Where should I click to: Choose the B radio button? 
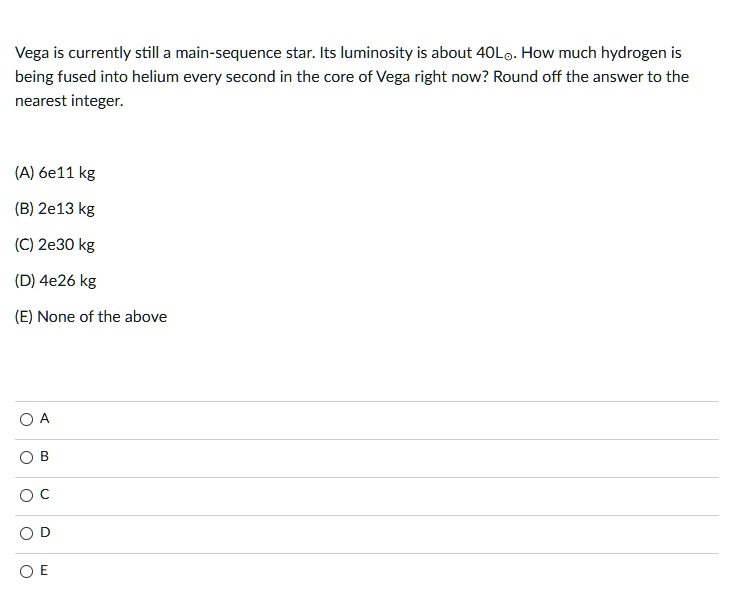coord(24,458)
